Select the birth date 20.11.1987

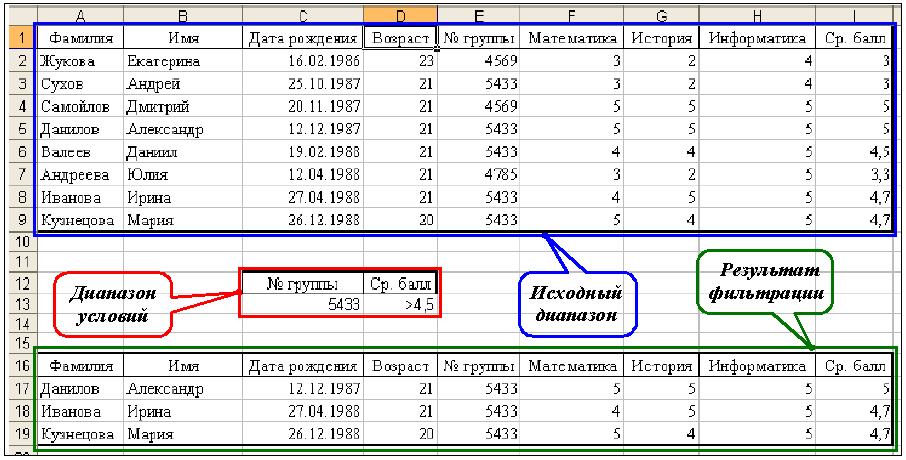coord(303,106)
